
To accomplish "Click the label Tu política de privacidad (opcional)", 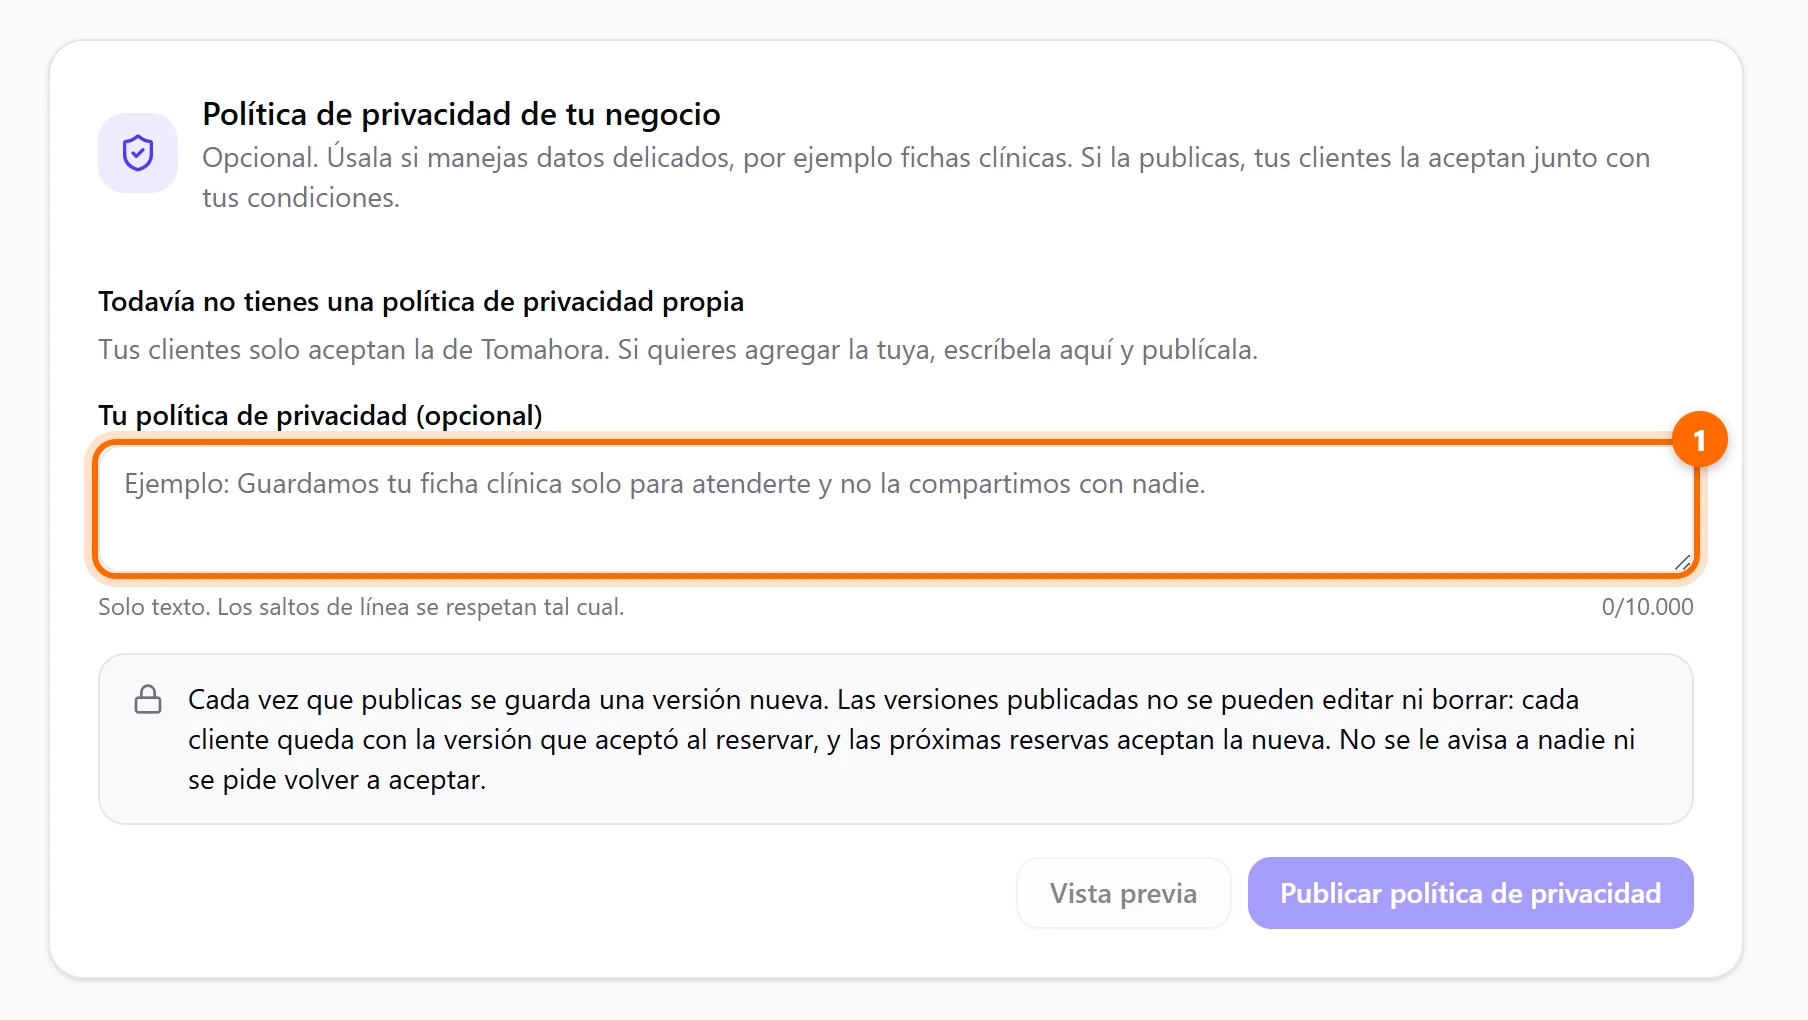I will pyautogui.click(x=320, y=415).
